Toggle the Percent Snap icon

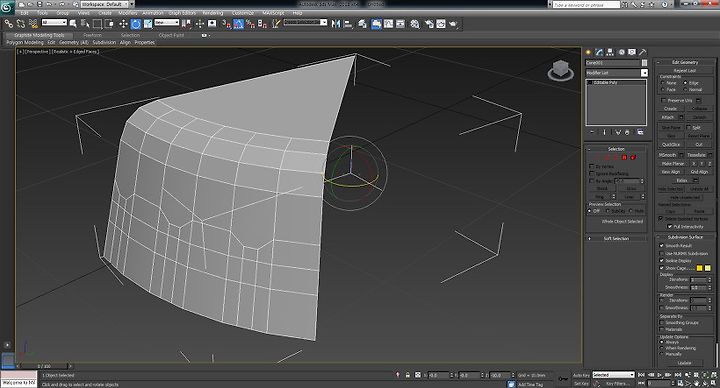pos(250,23)
